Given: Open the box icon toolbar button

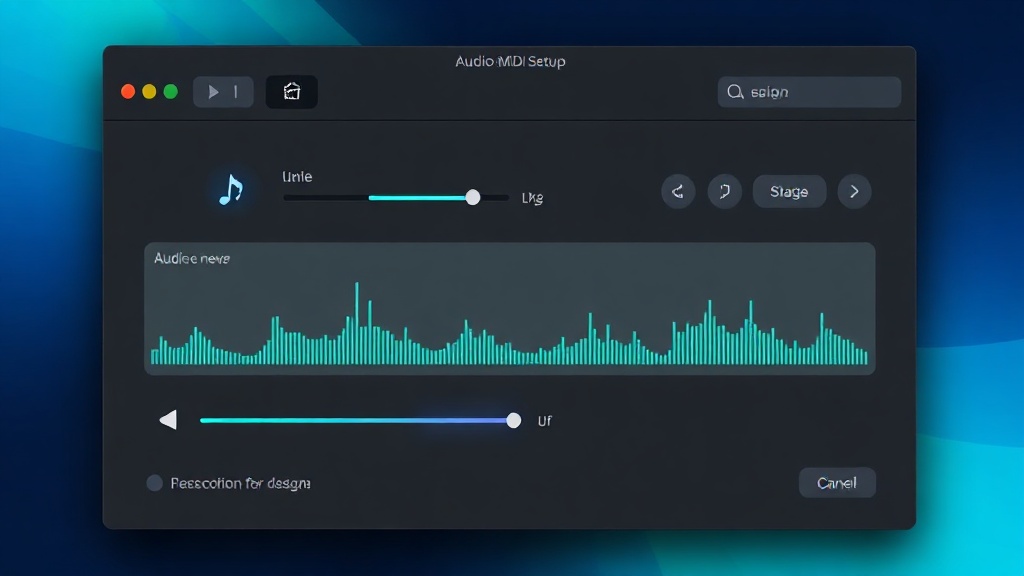Looking at the screenshot, I should coord(291,92).
